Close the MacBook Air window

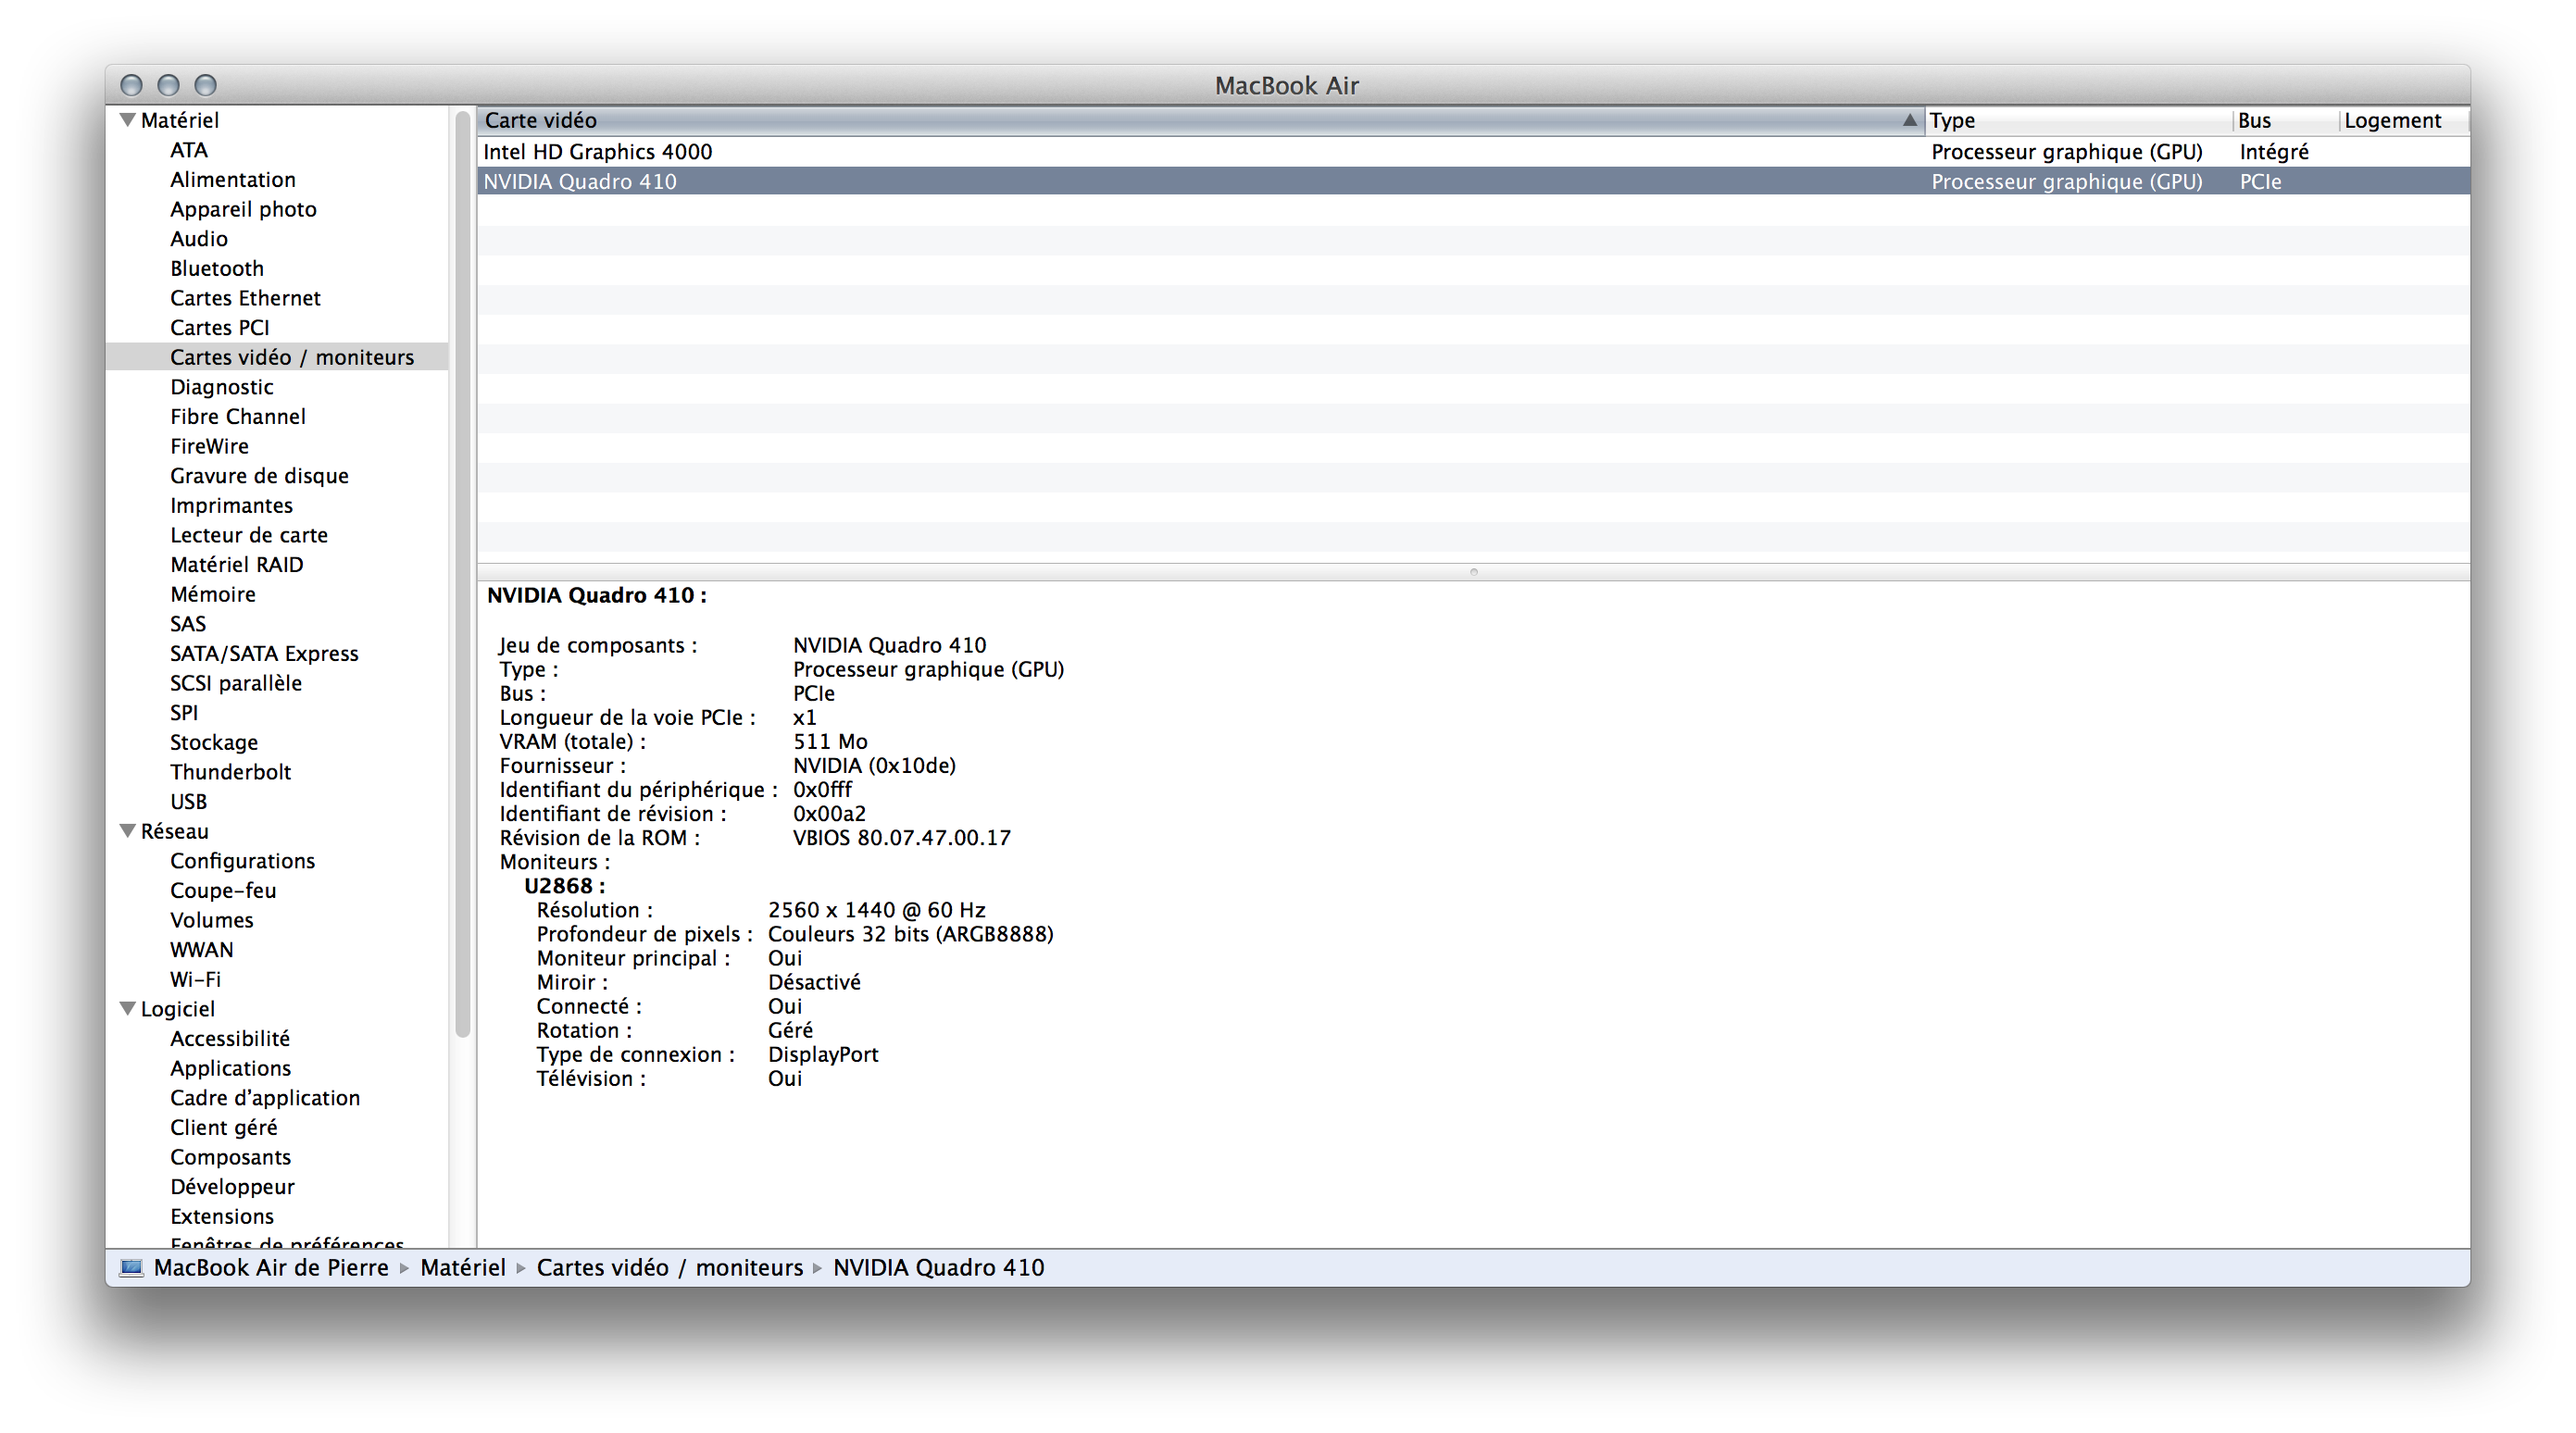pos(131,86)
